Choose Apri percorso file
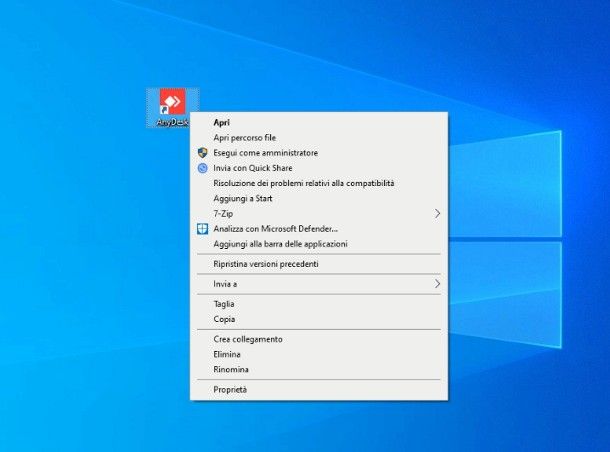The width and height of the screenshot is (610, 452). click(319, 138)
